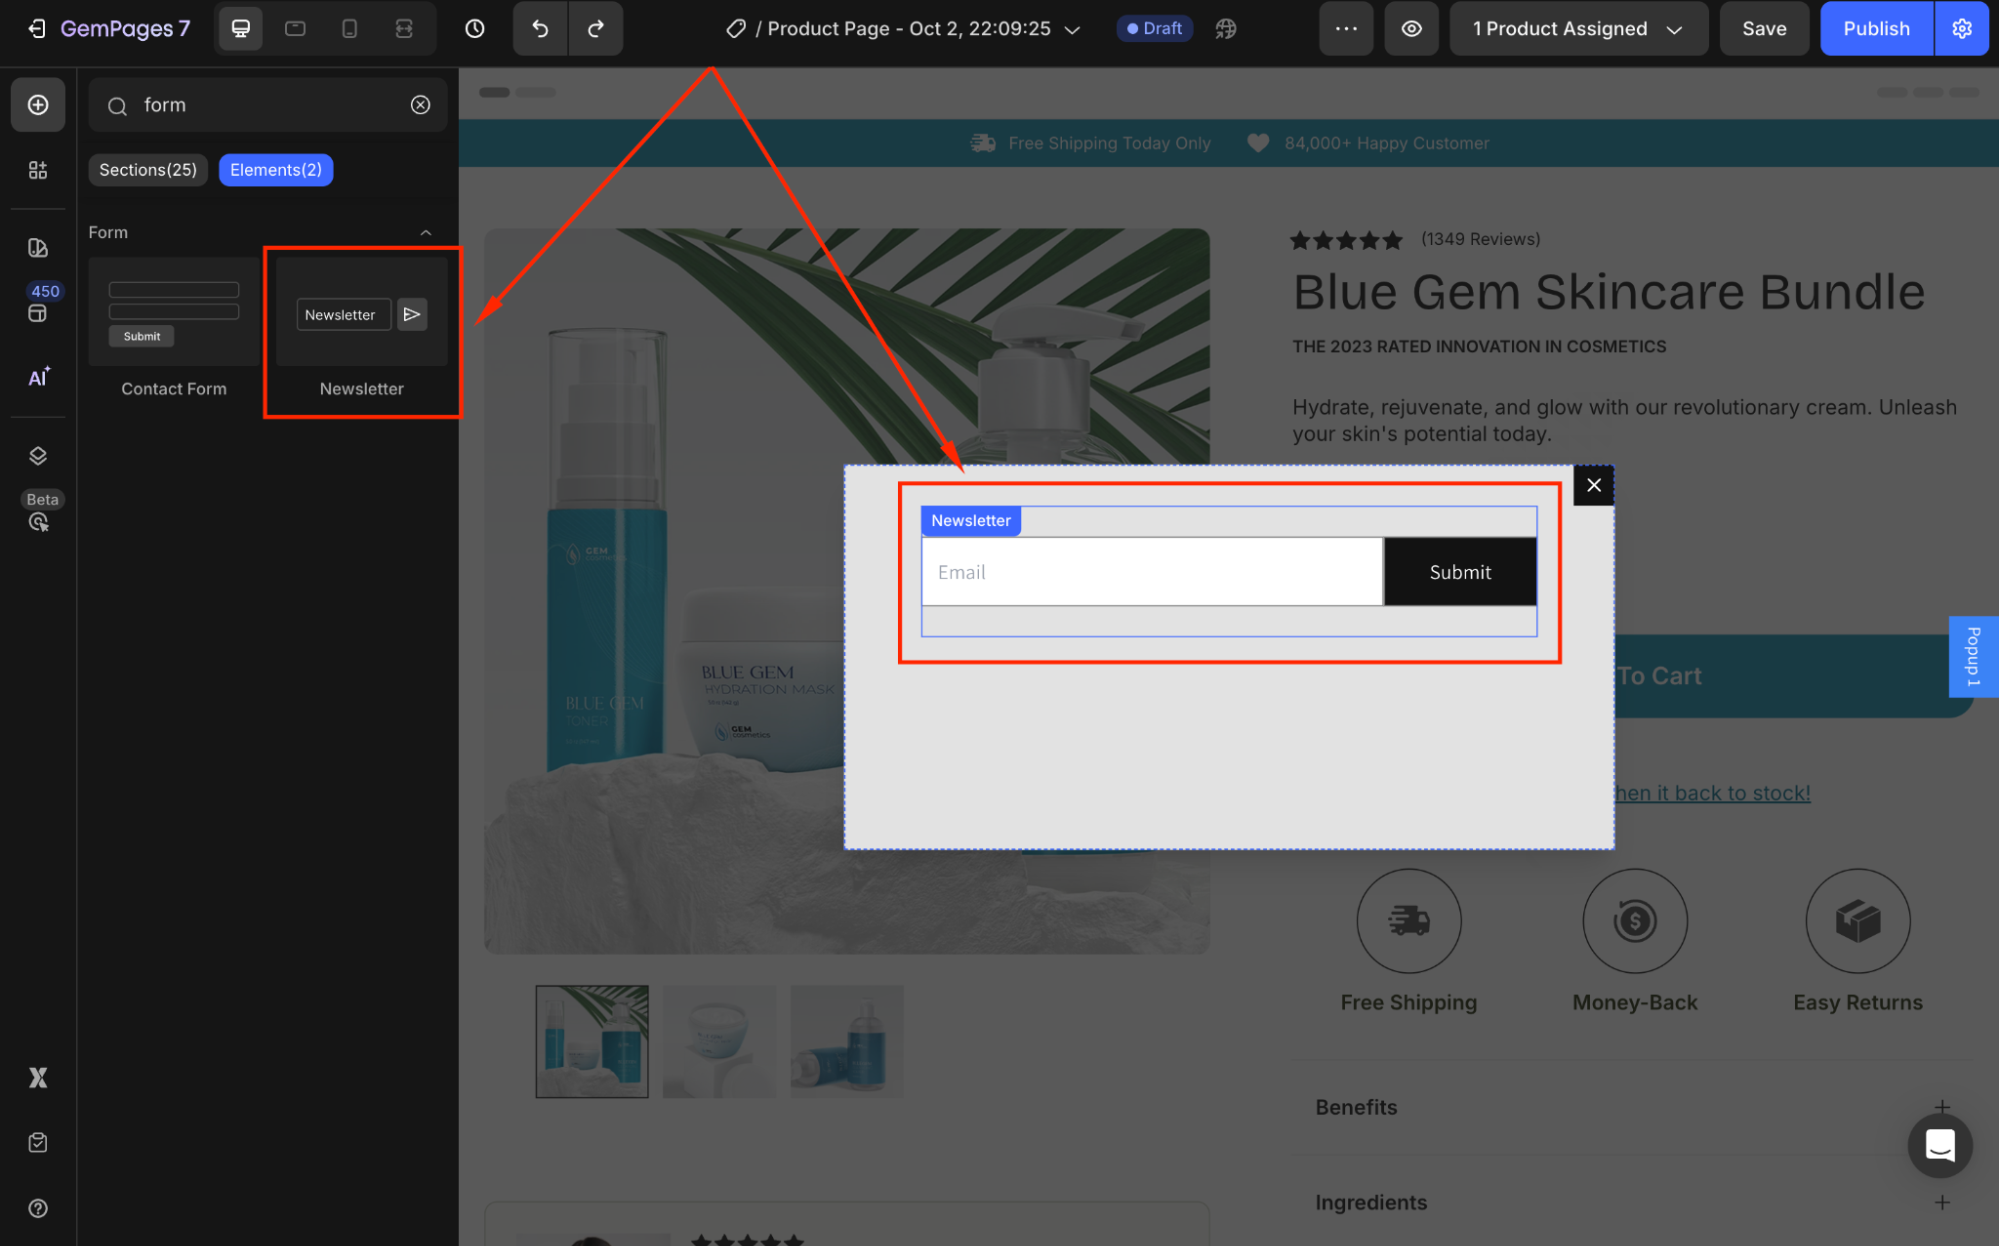
Task: Click the redo arrow button
Action: (596, 29)
